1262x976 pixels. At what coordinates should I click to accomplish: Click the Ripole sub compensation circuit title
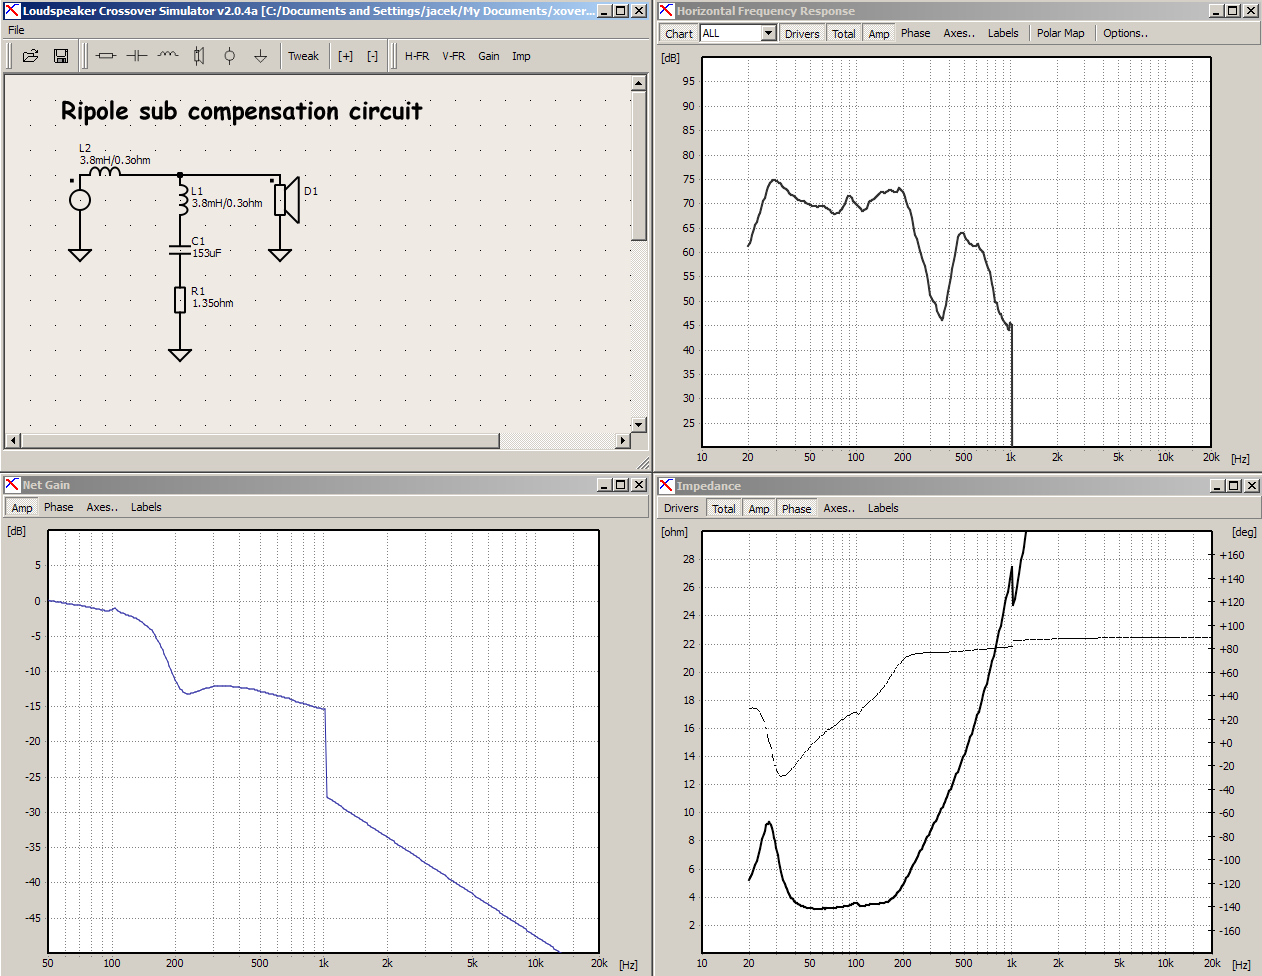(241, 111)
